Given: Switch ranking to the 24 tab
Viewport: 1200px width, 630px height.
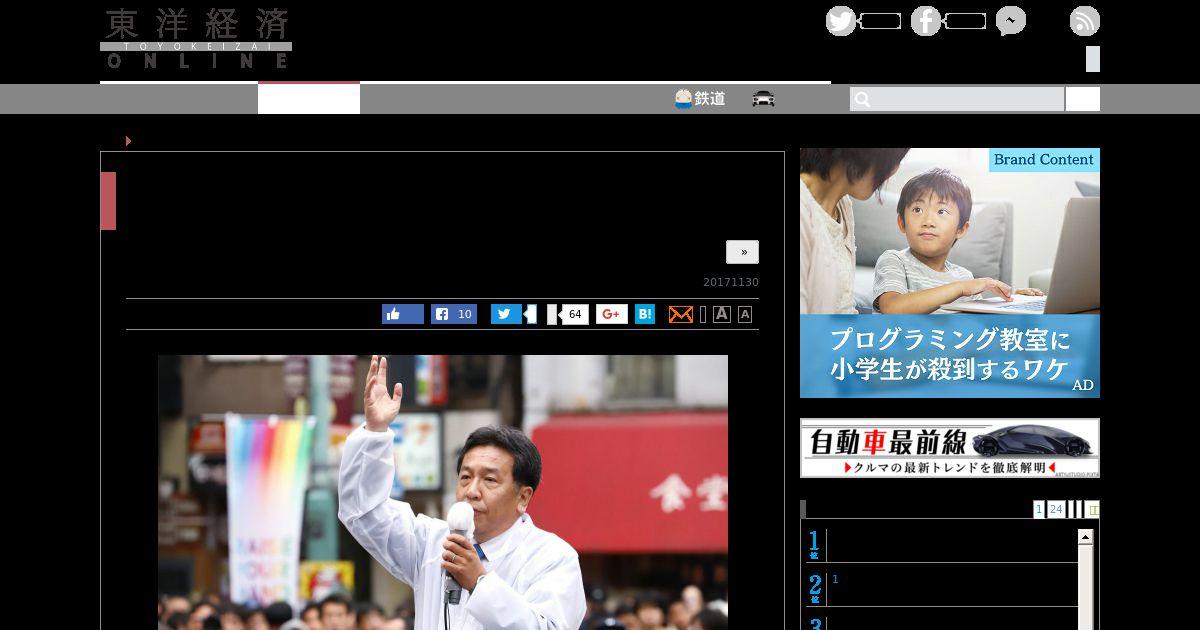Looking at the screenshot, I should click(x=1055, y=509).
